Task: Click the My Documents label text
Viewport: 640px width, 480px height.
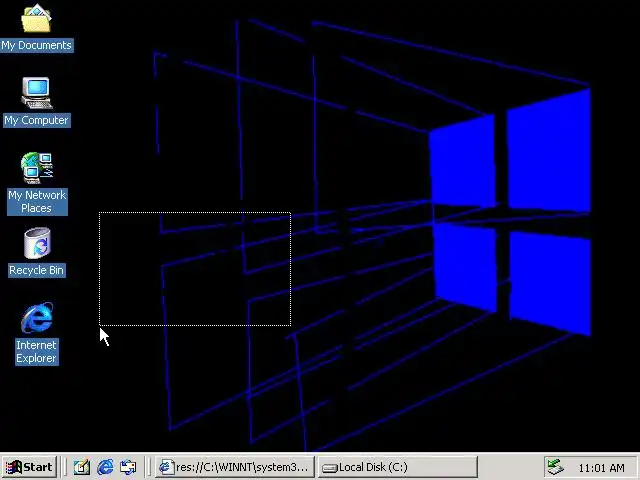Action: (x=36, y=45)
